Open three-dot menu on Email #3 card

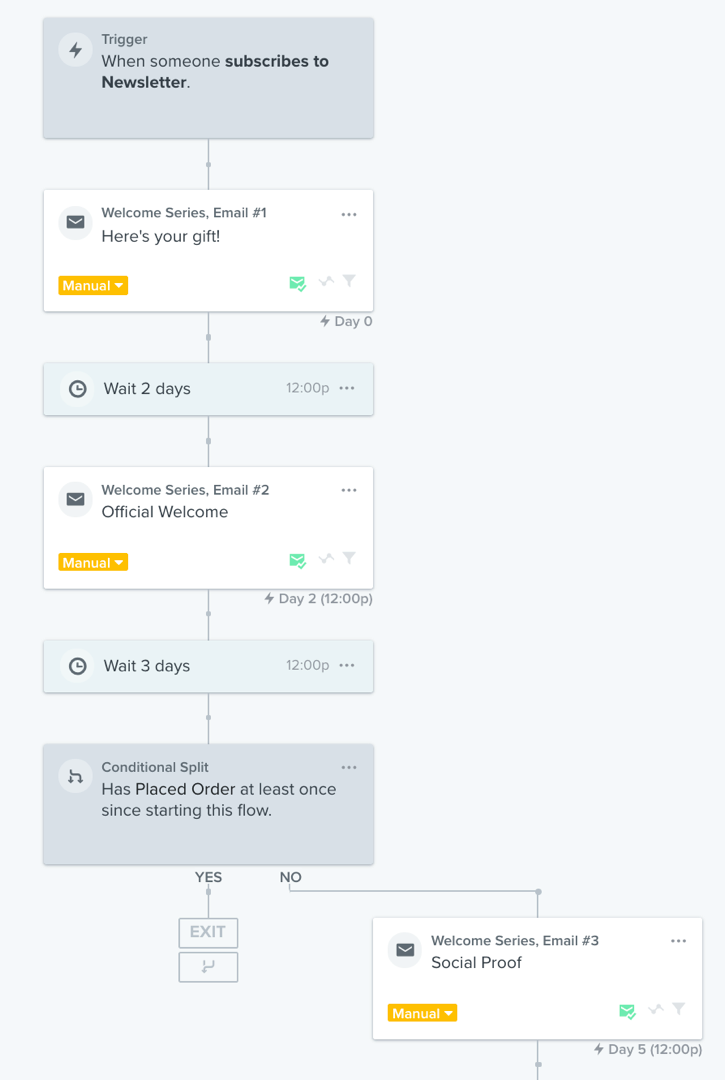[x=679, y=941]
